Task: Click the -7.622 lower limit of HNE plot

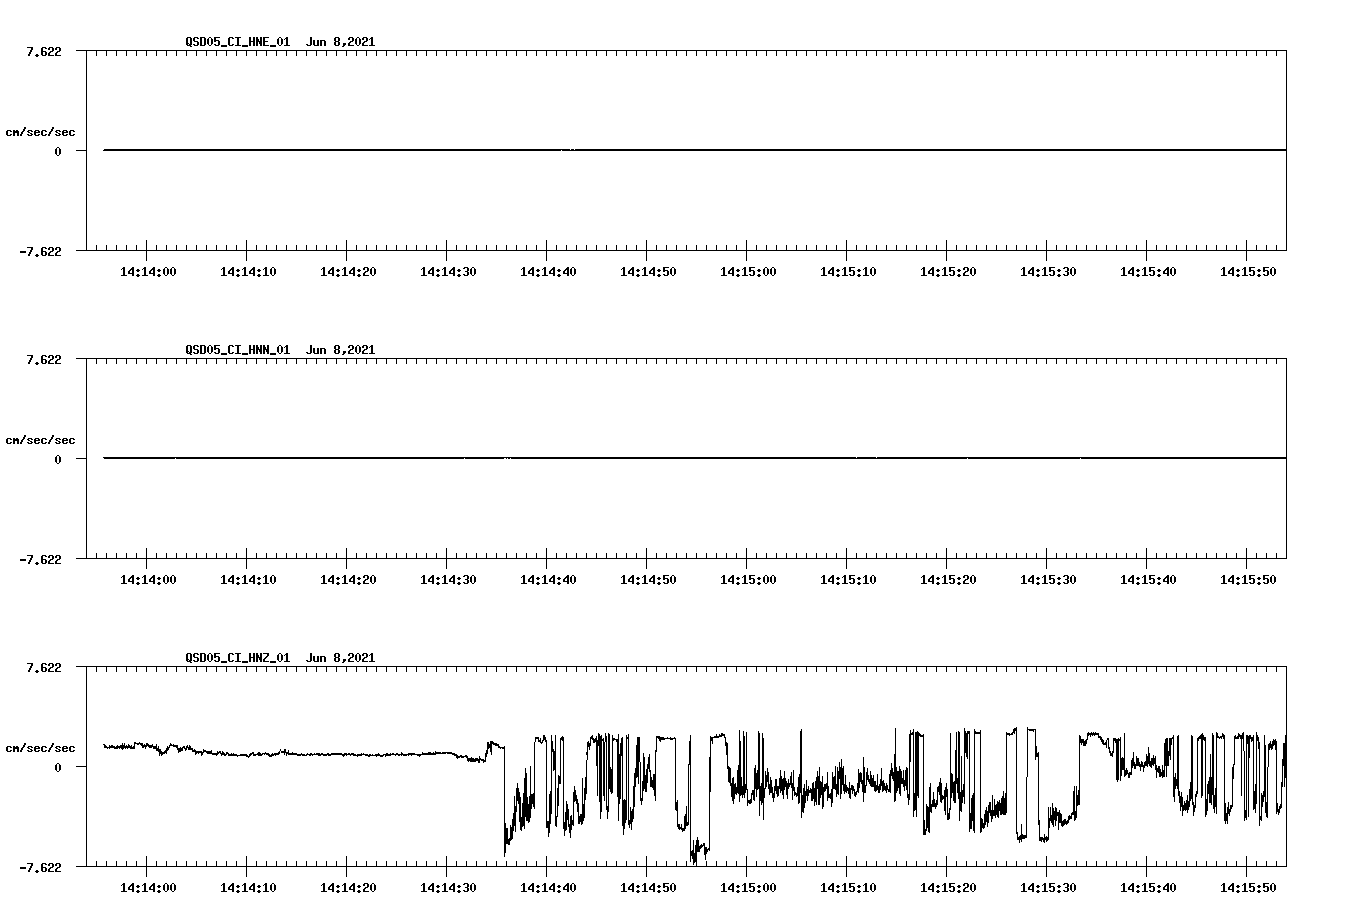Action: pyautogui.click(x=41, y=251)
